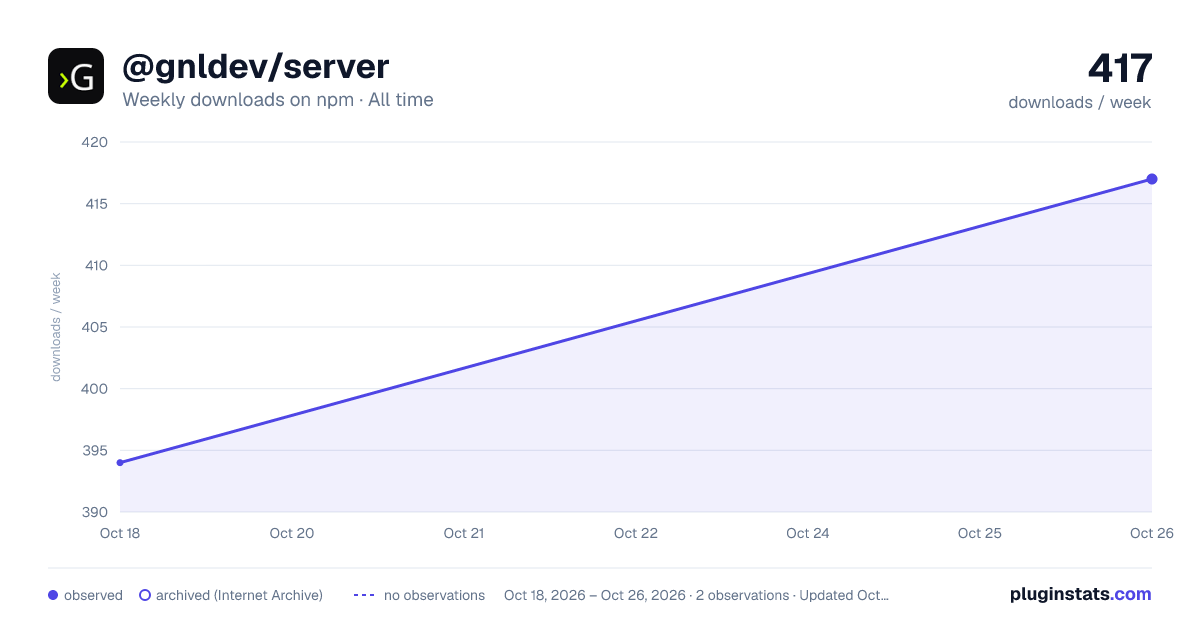Click the 410 y-axis label
The image size is (1200, 630).
pyautogui.click(x=94, y=266)
